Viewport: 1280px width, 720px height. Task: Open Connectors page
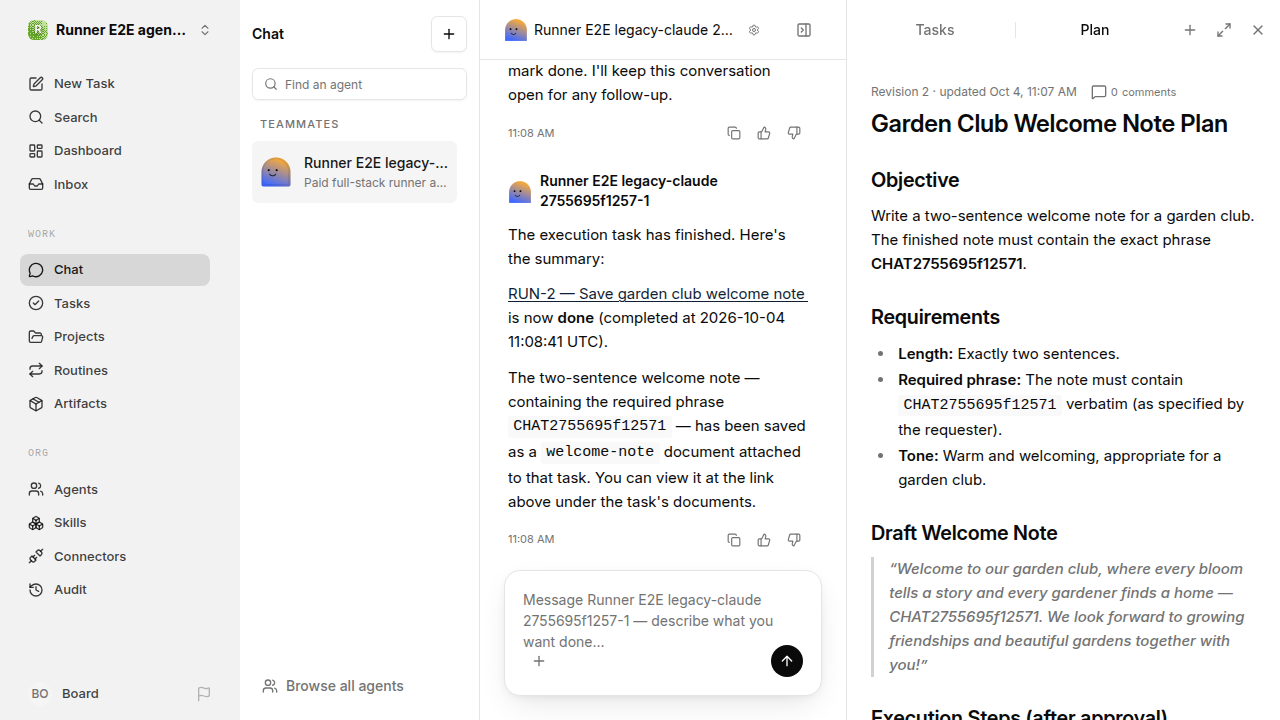pos(115,556)
